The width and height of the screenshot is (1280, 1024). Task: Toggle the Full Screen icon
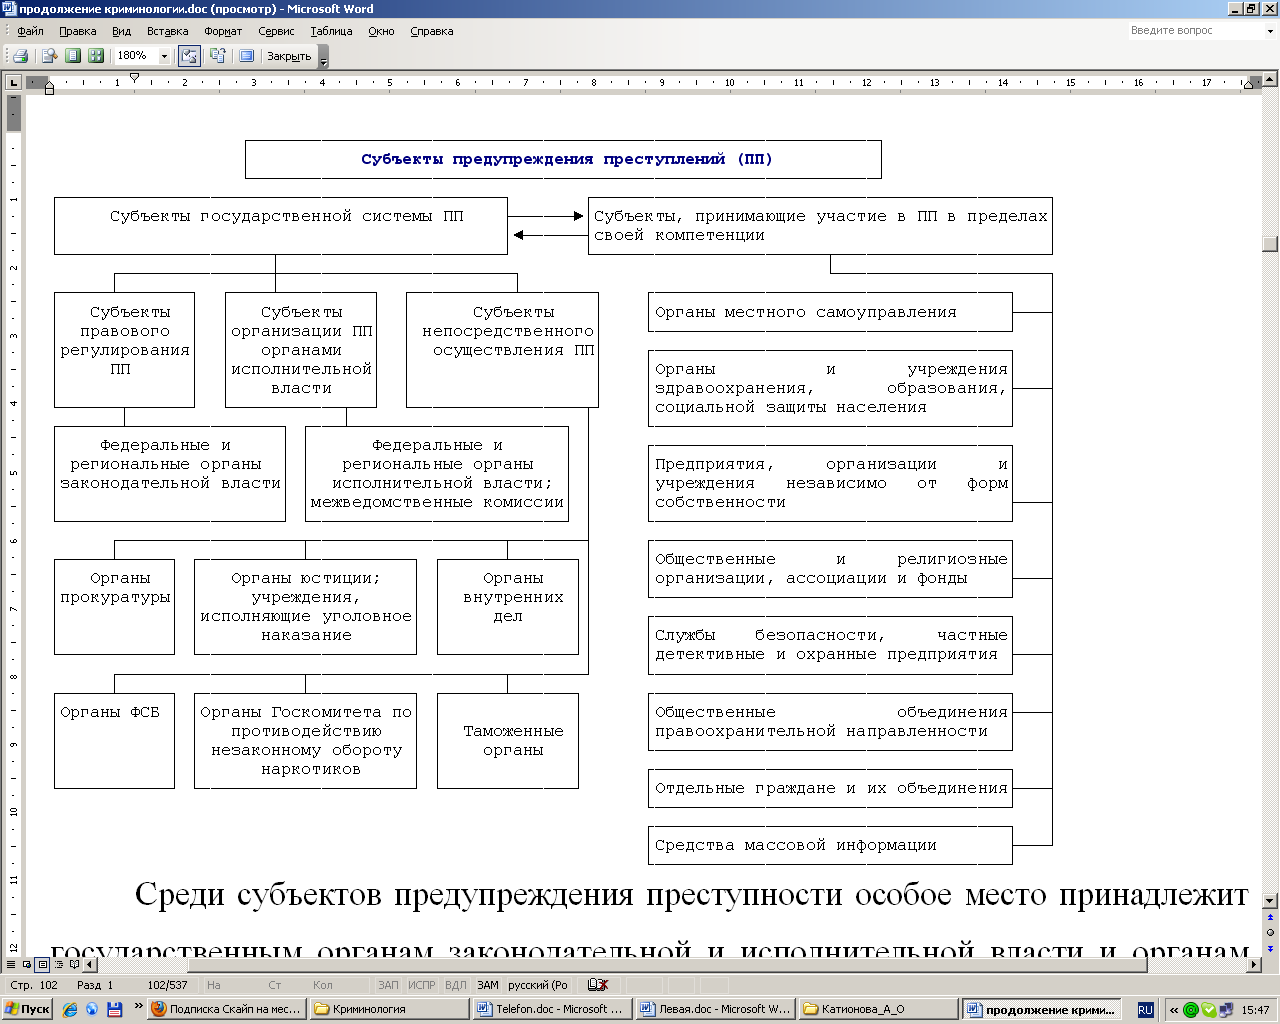click(x=247, y=56)
